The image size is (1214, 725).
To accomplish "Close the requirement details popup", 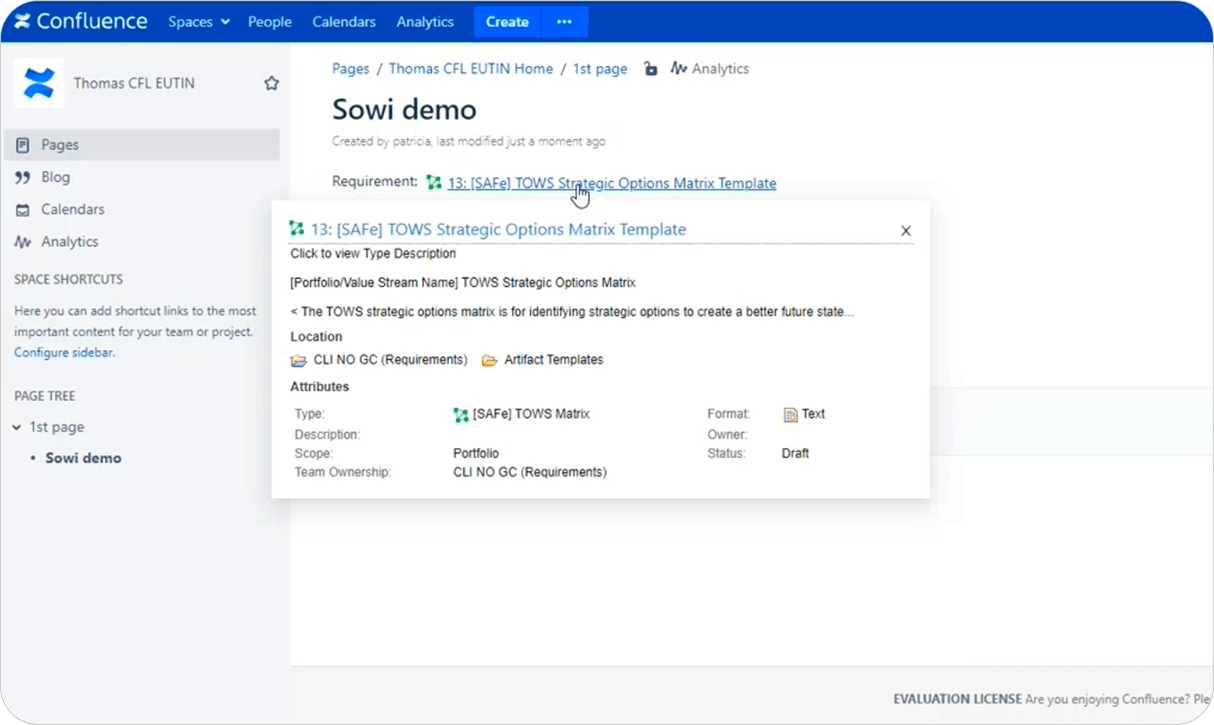I will [x=906, y=231].
